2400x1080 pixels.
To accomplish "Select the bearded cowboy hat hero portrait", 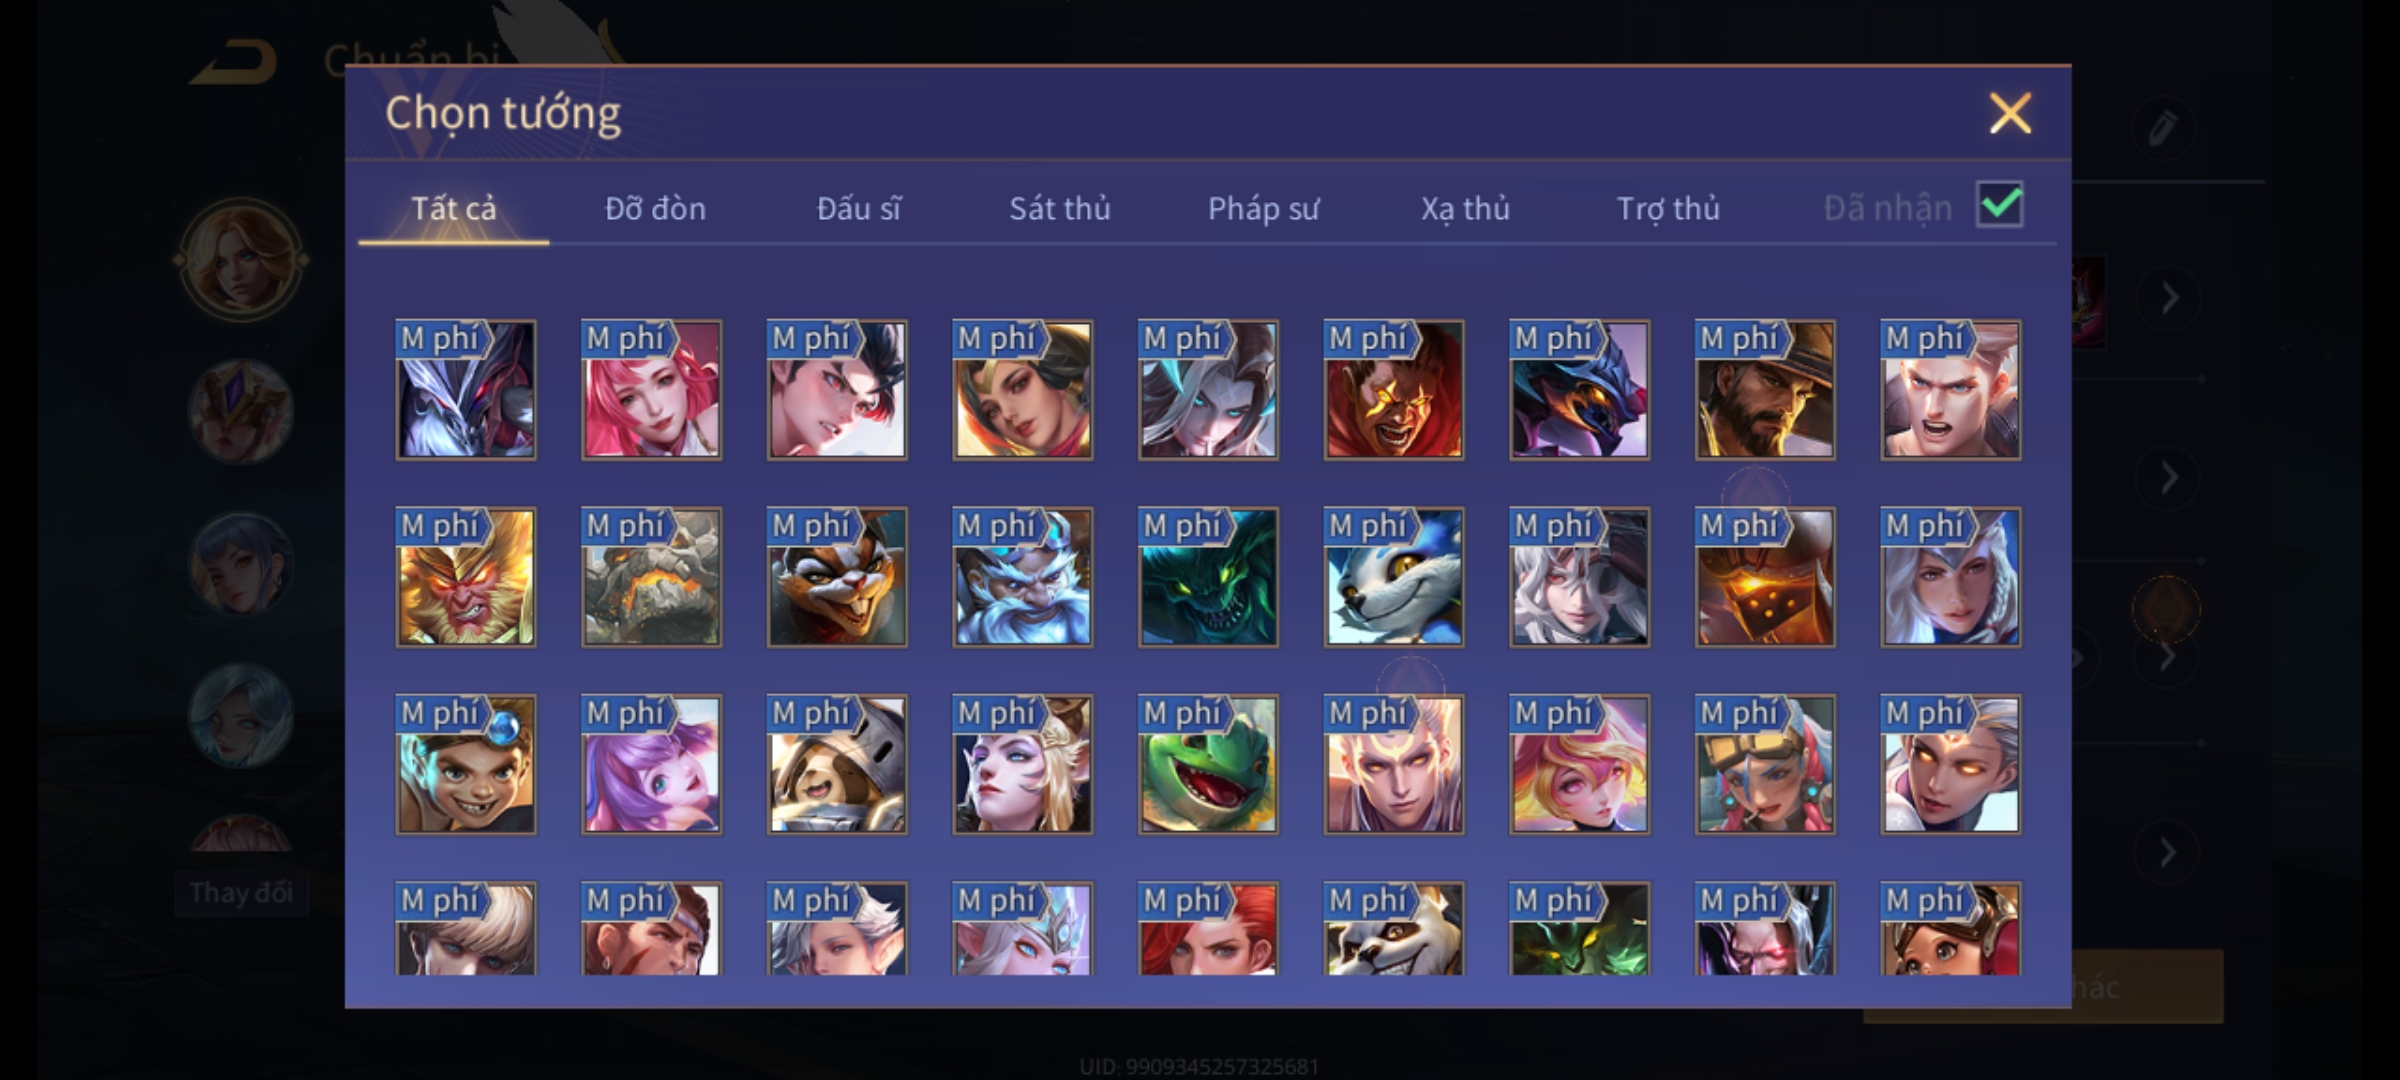I will [x=1765, y=390].
